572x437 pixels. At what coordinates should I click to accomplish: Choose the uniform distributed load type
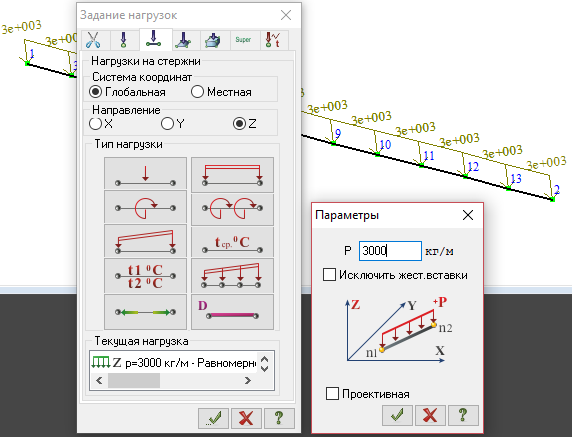point(232,174)
